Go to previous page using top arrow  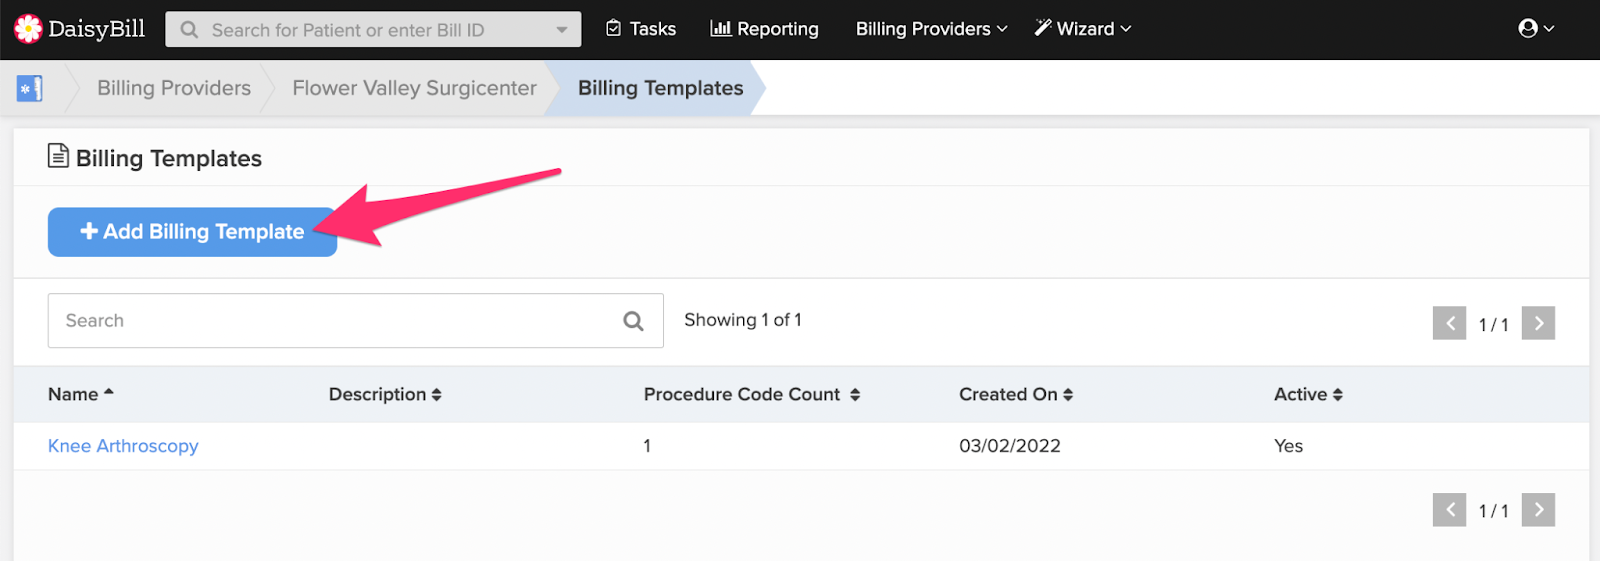pyautogui.click(x=1449, y=323)
